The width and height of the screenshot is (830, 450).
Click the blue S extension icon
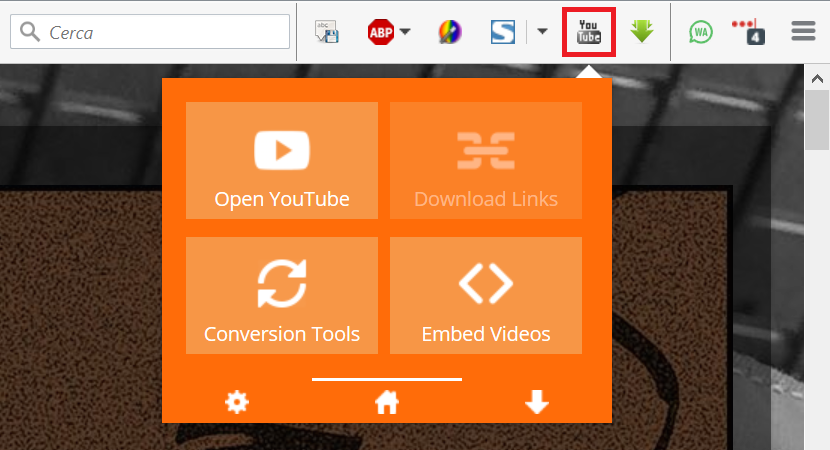coord(502,32)
